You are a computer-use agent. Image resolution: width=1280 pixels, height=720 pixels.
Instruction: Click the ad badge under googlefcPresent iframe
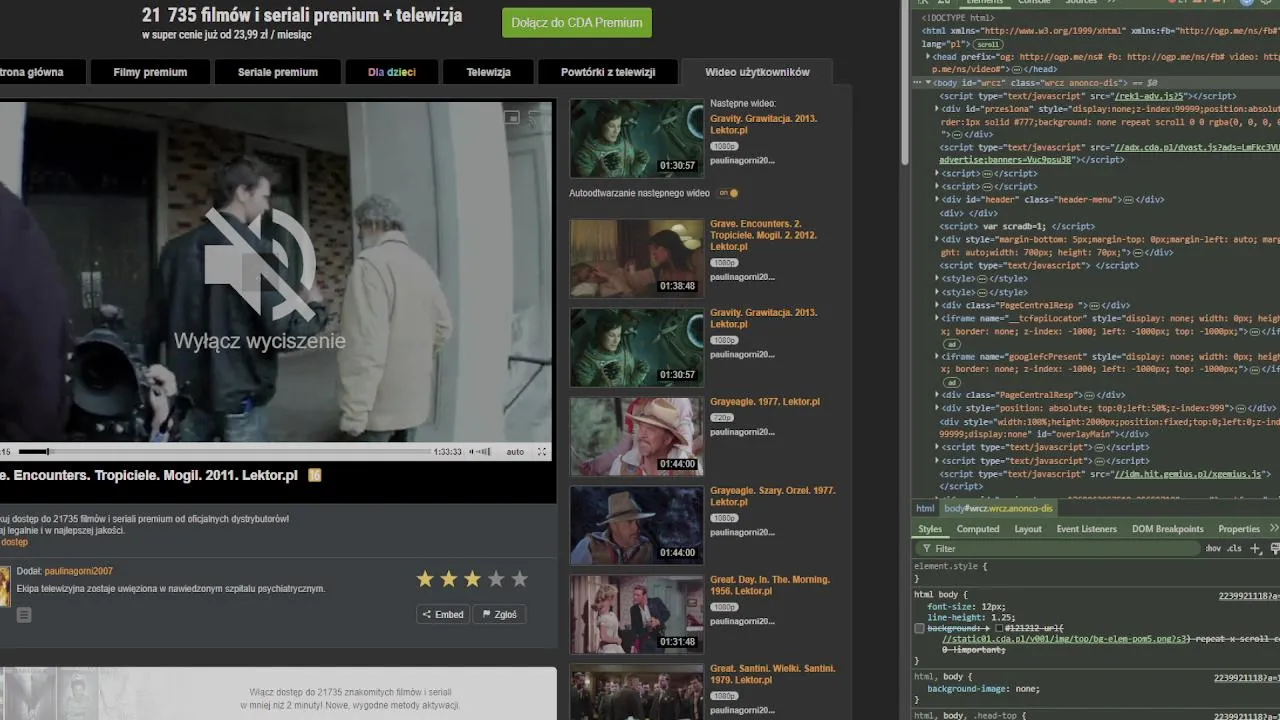(953, 382)
